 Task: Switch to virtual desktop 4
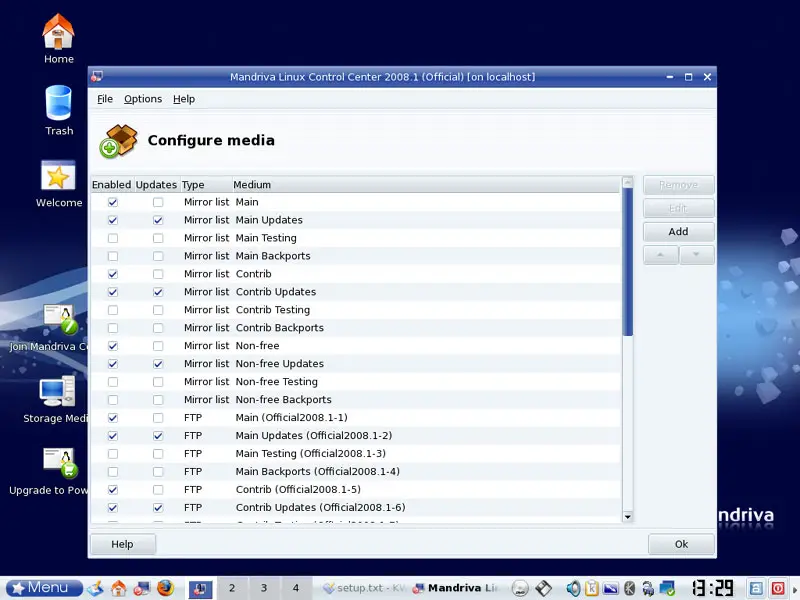pyautogui.click(x=295, y=588)
